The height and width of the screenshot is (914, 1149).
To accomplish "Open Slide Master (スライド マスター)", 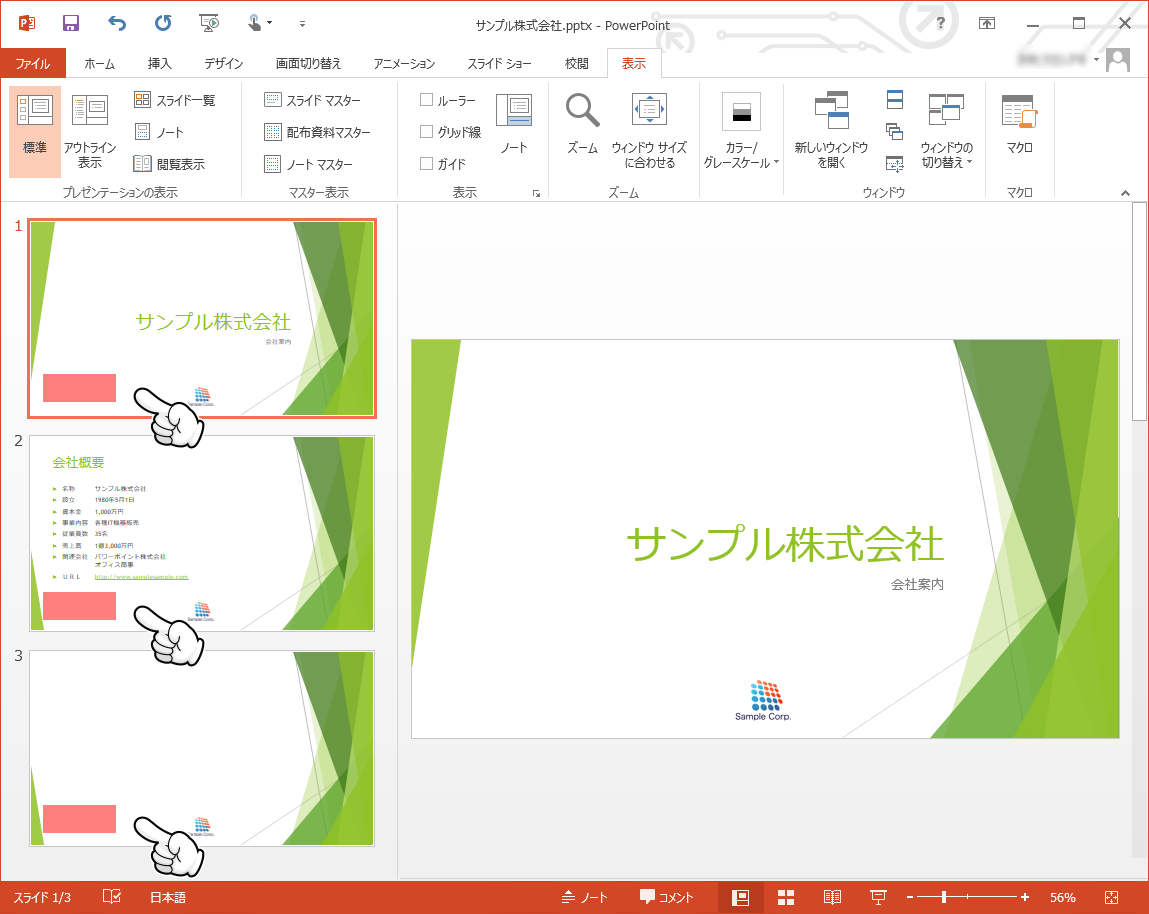I will click(312, 100).
